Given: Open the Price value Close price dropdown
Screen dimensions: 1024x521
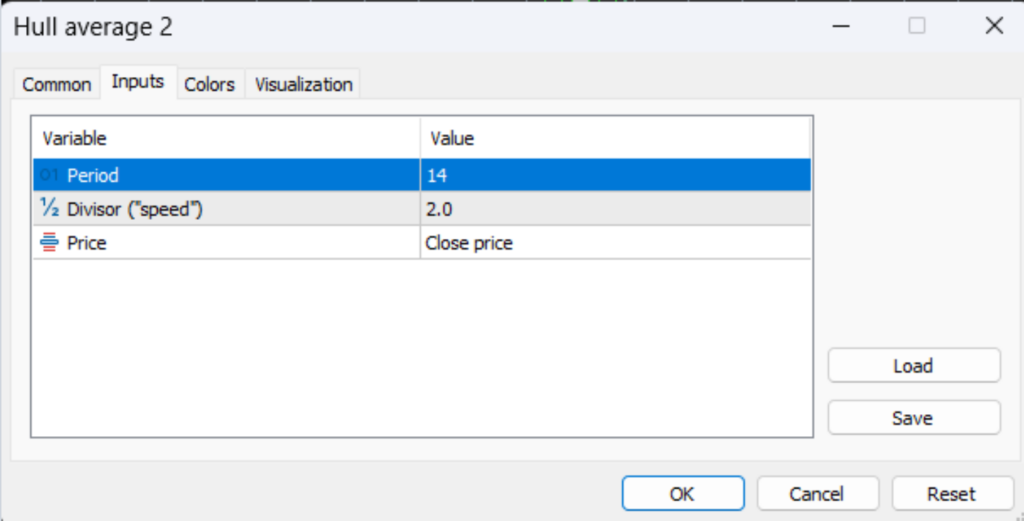Looking at the screenshot, I should (x=614, y=243).
